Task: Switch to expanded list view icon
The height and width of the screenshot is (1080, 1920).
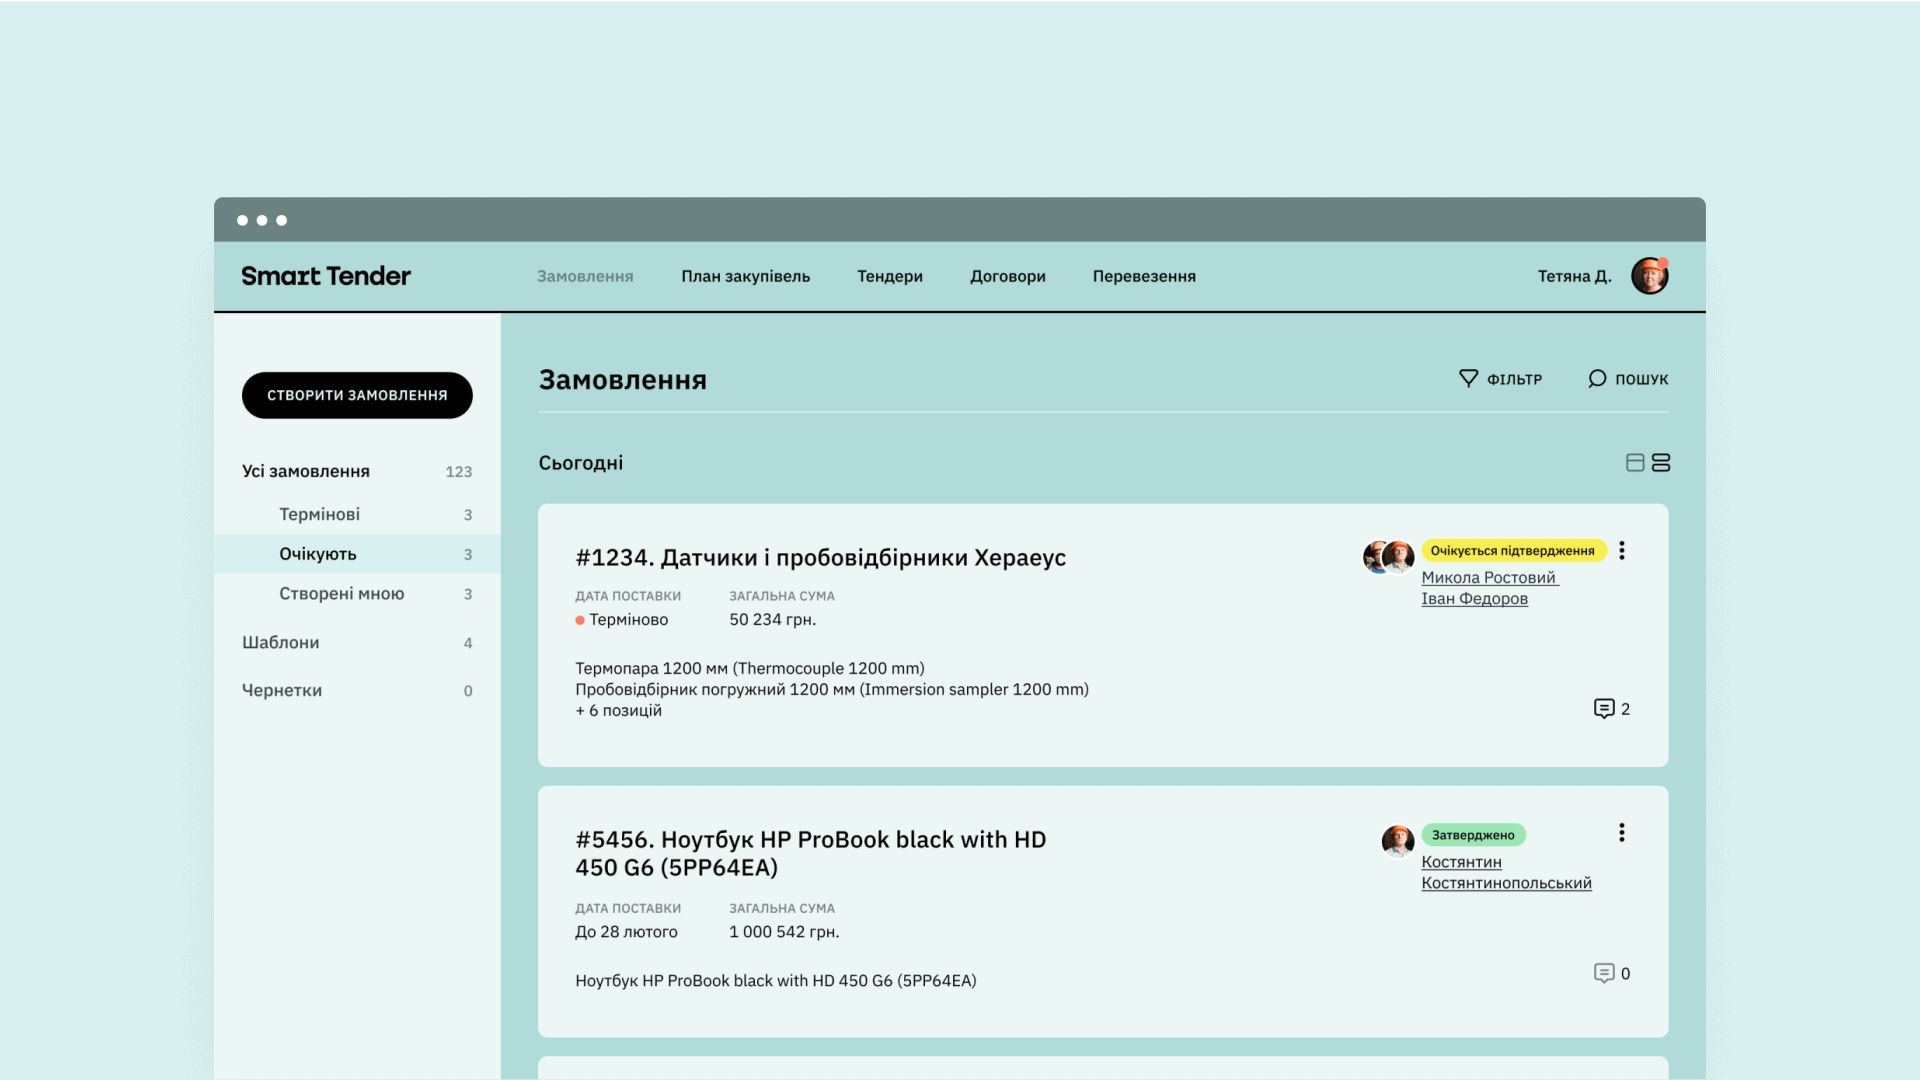Action: coord(1661,462)
